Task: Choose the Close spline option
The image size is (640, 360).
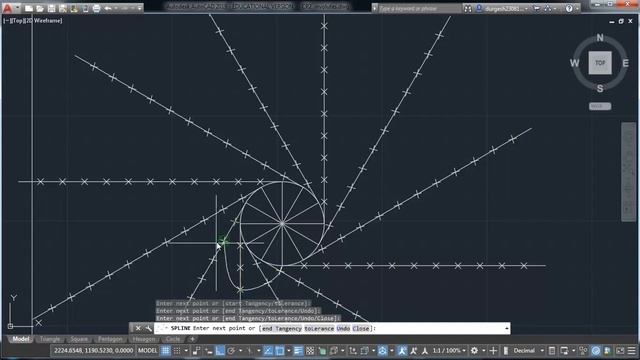Action: click(x=361, y=328)
